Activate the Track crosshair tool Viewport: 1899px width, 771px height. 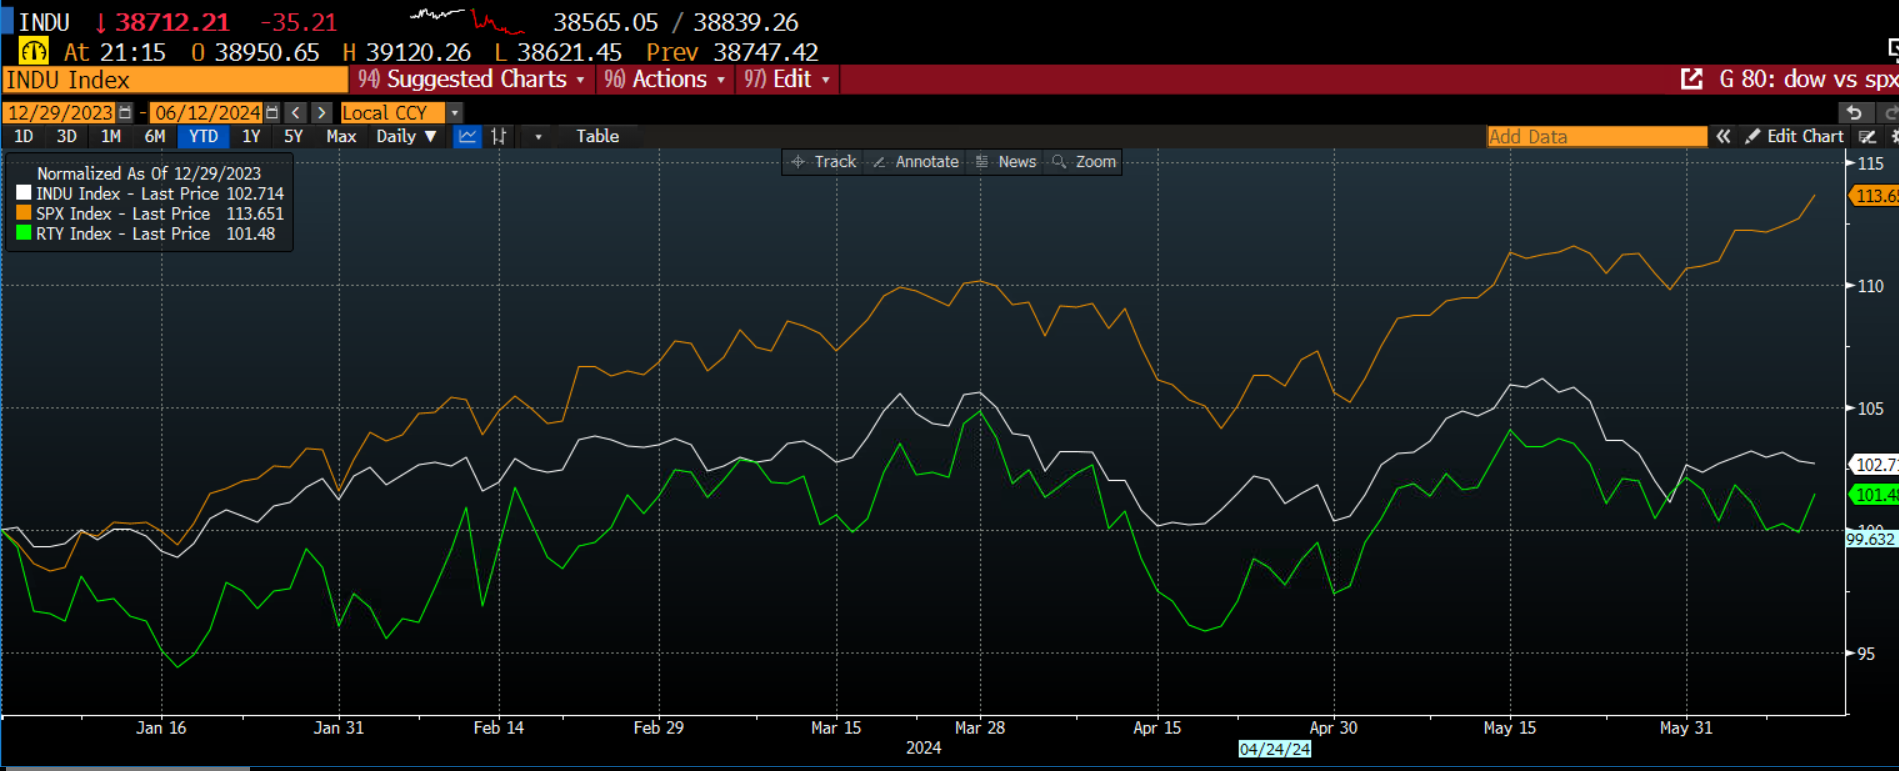coord(824,162)
